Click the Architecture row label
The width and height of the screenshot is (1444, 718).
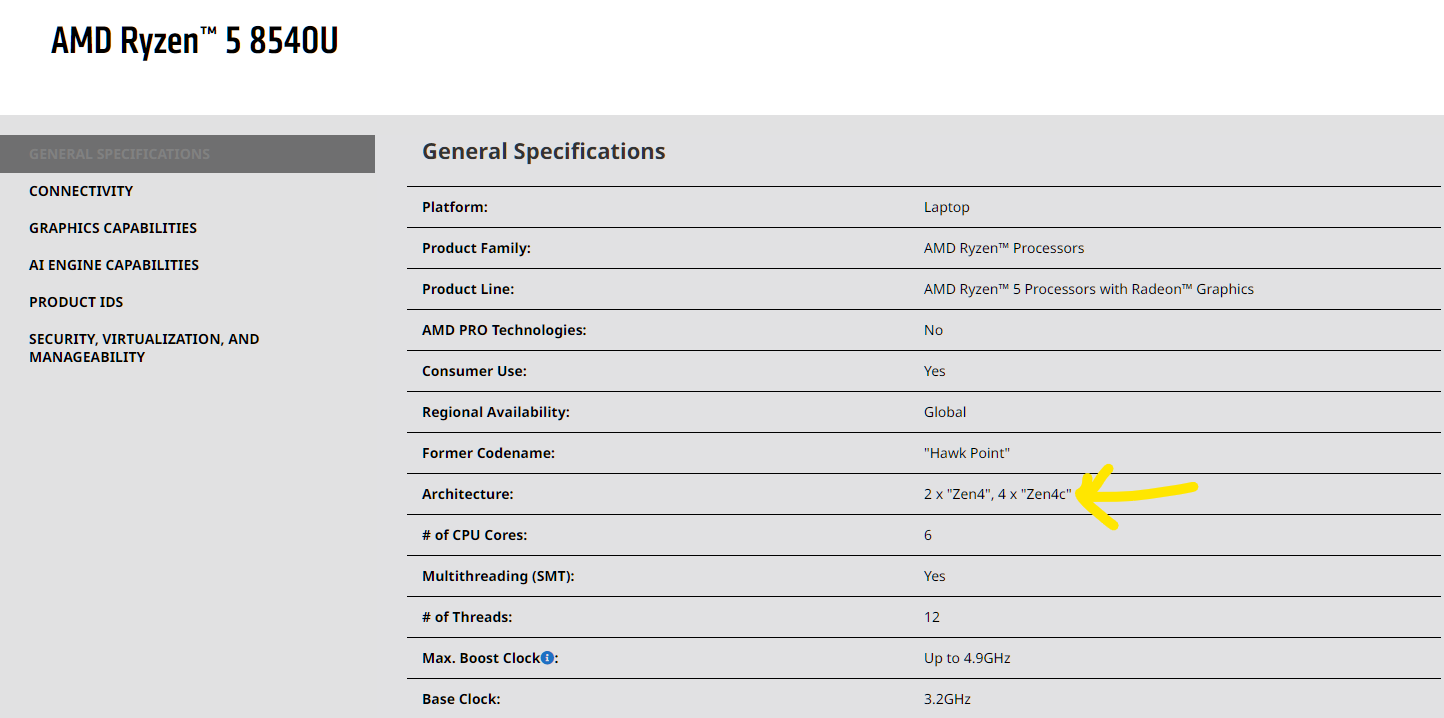[x=467, y=494]
